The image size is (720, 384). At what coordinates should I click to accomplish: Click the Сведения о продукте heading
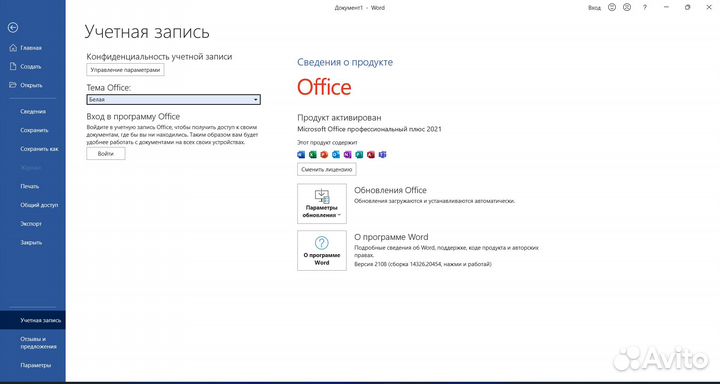point(345,62)
